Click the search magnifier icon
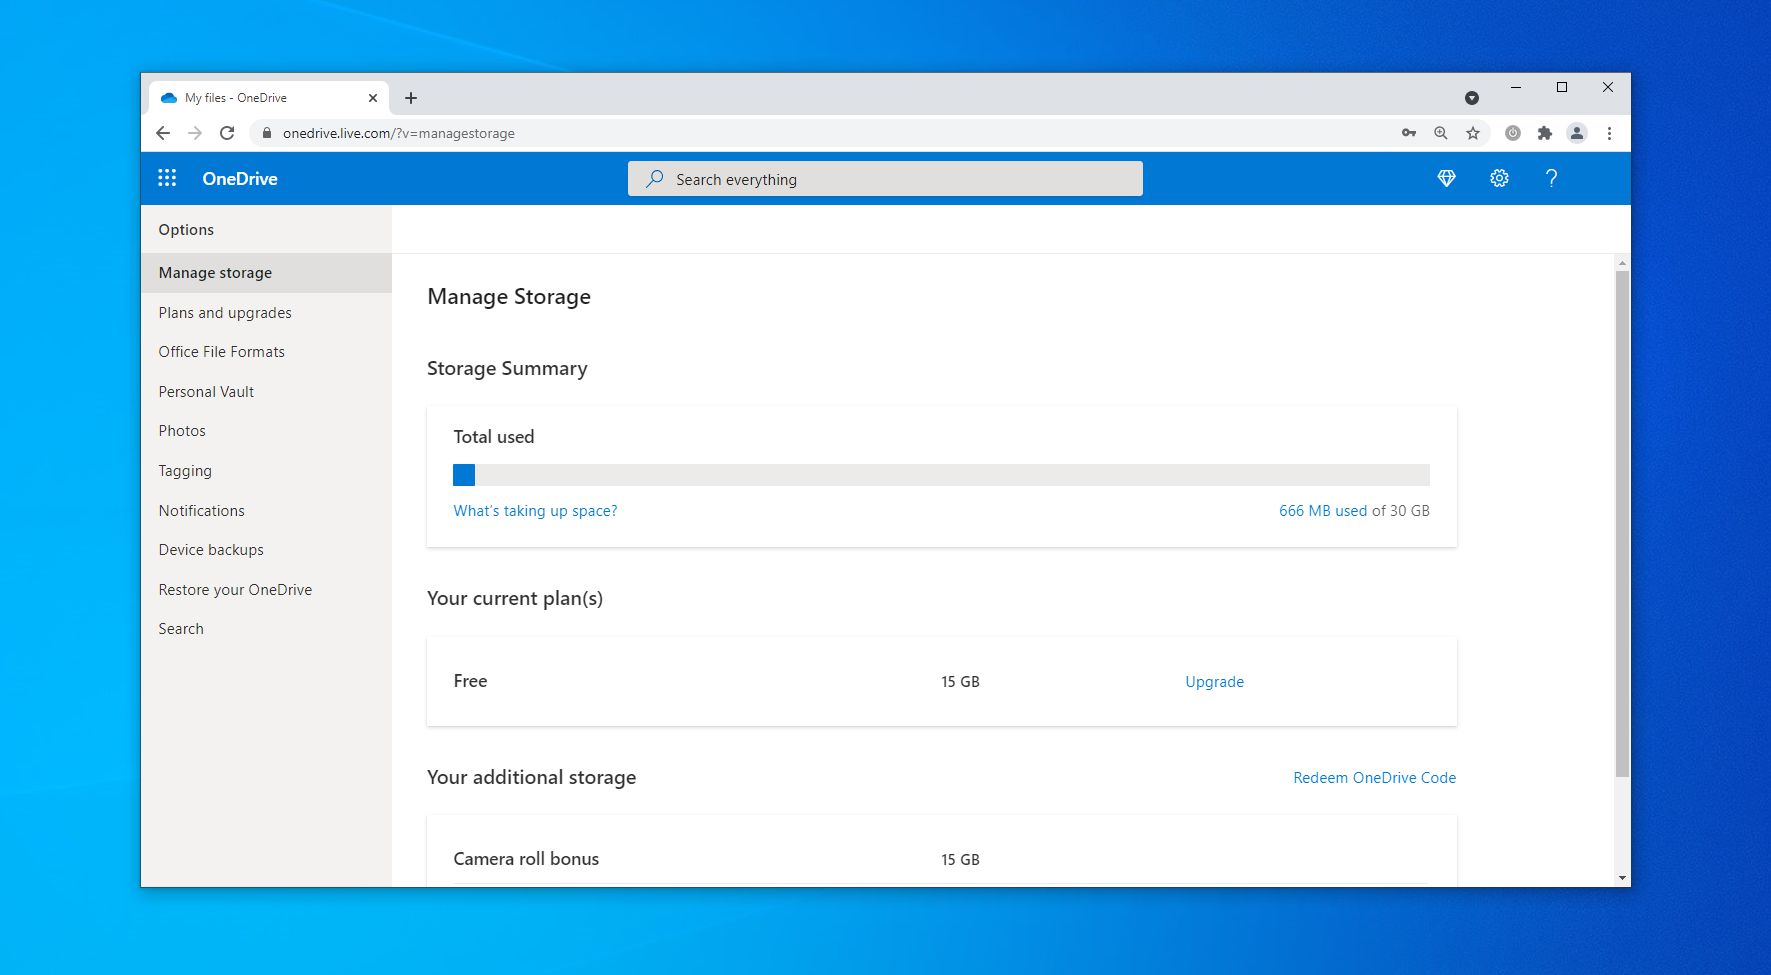The height and width of the screenshot is (975, 1771). tap(654, 179)
